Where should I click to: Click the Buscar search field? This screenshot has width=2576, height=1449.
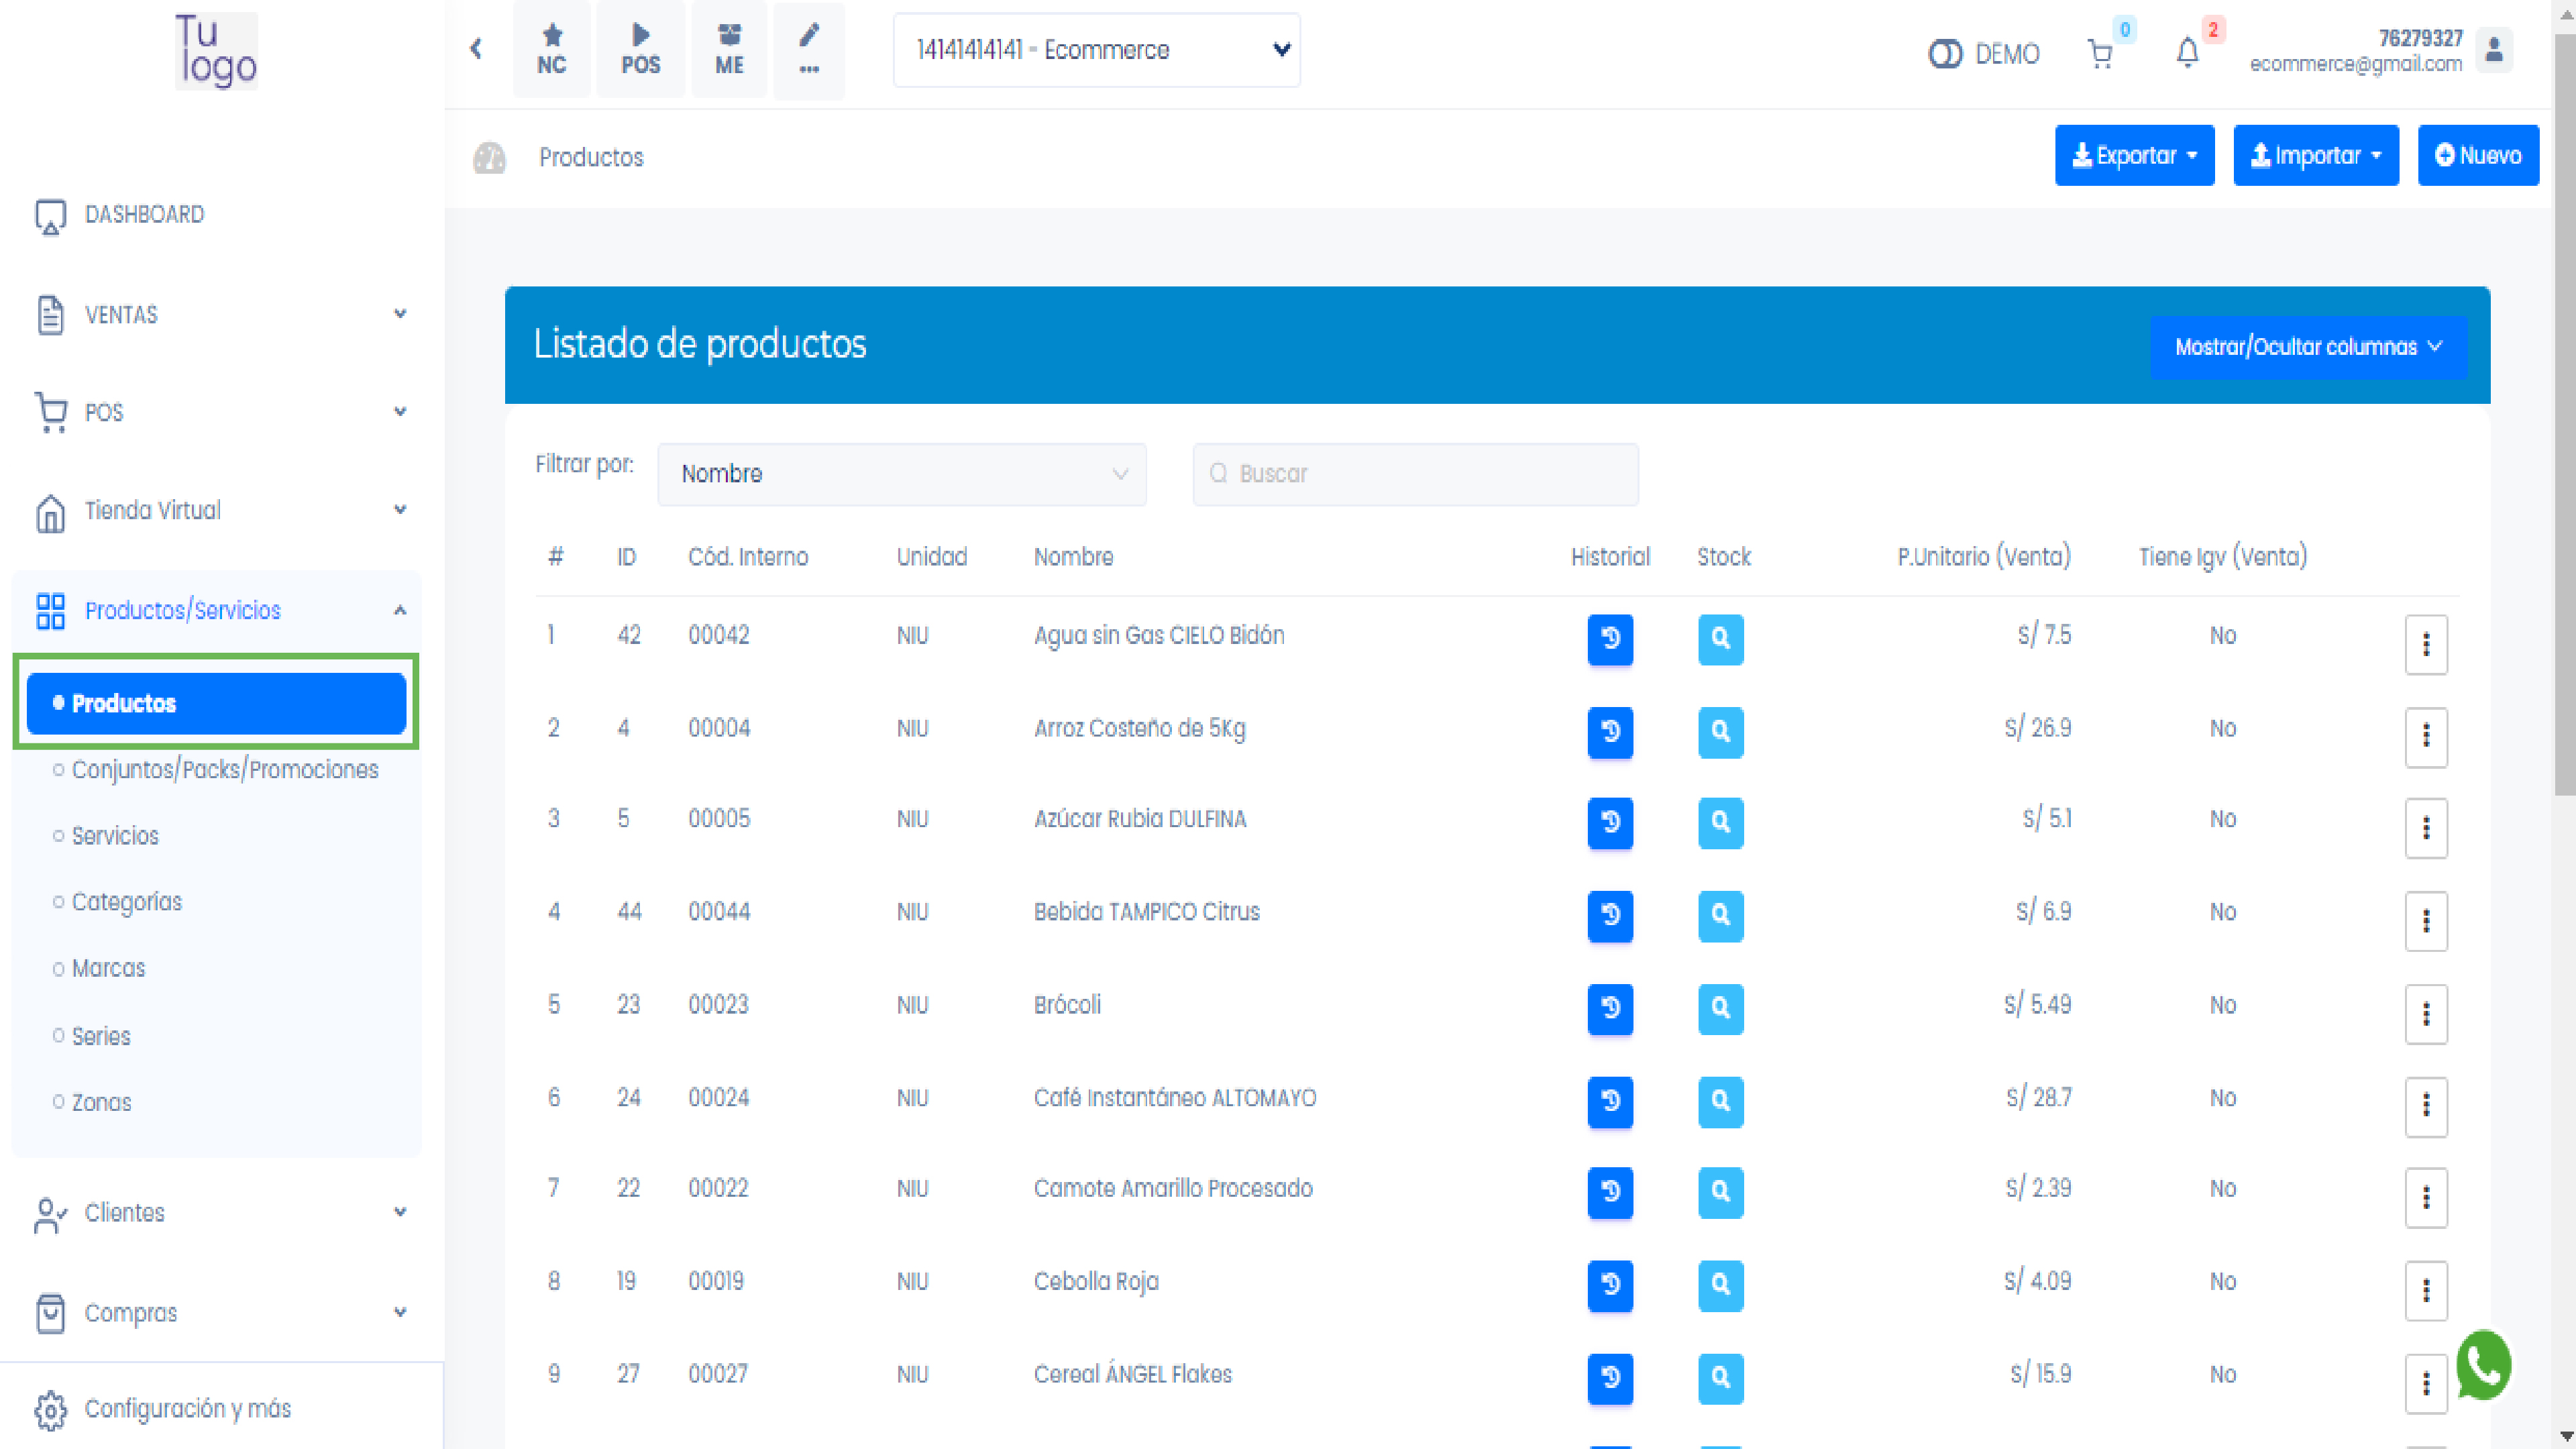(1414, 474)
